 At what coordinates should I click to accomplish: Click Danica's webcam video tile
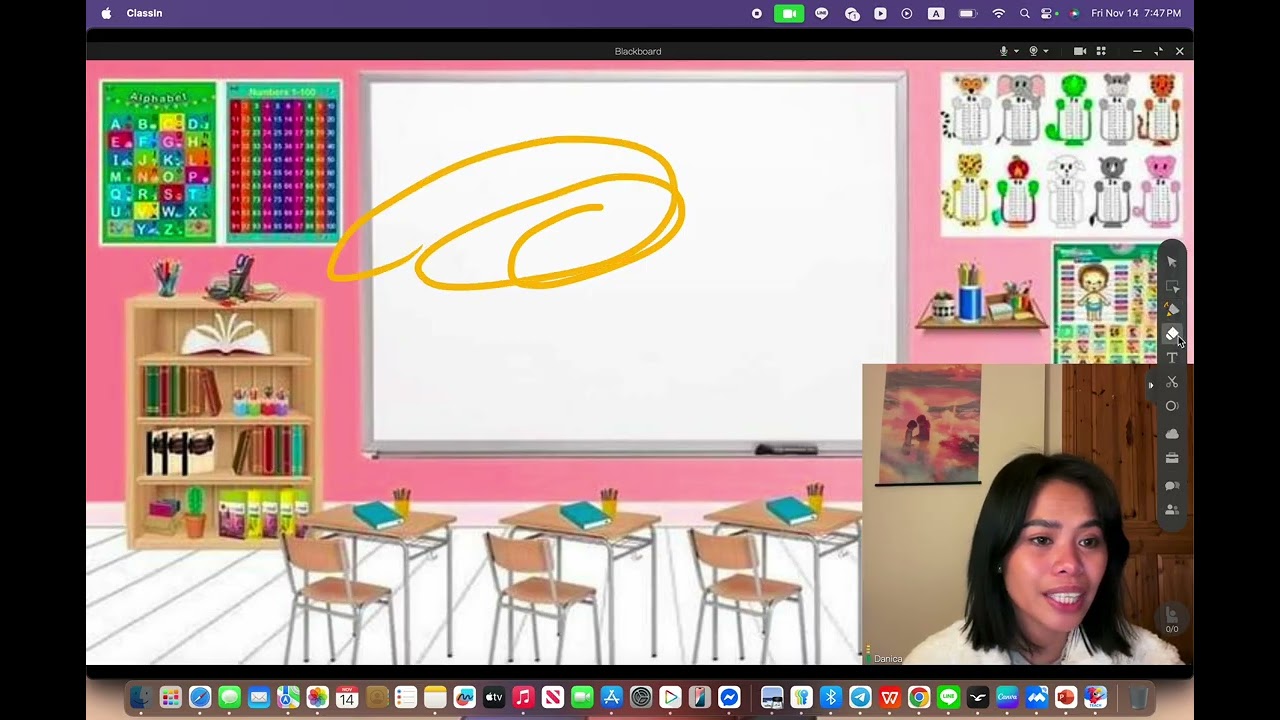click(x=1027, y=514)
